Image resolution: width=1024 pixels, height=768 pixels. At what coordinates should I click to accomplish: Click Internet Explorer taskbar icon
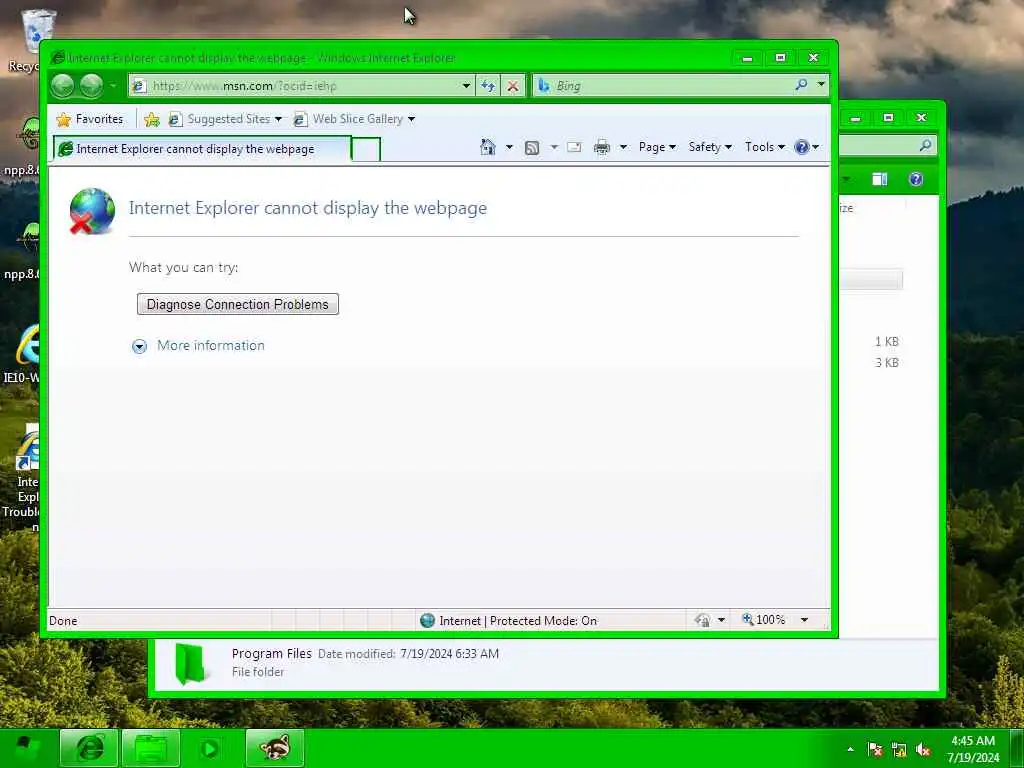(89, 748)
